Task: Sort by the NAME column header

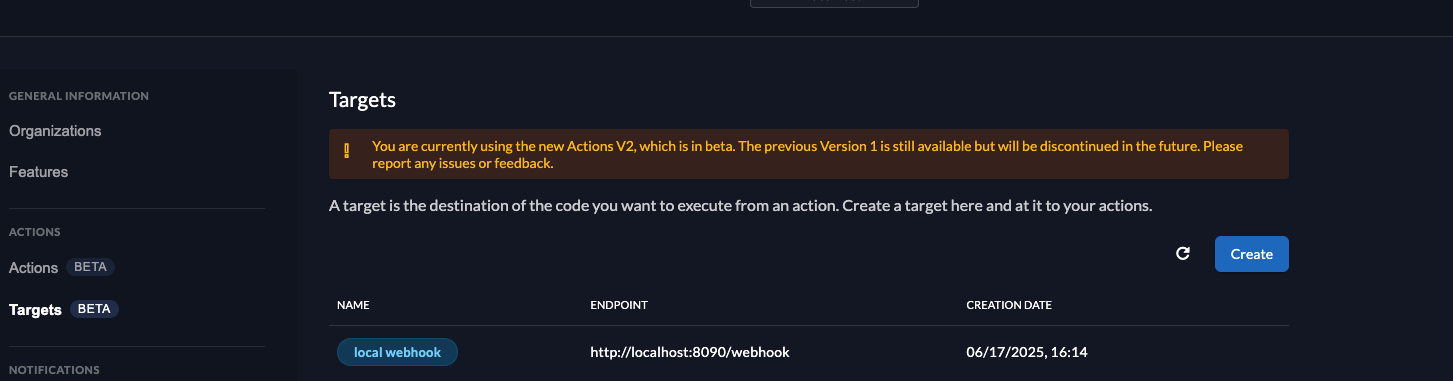Action: [353, 305]
